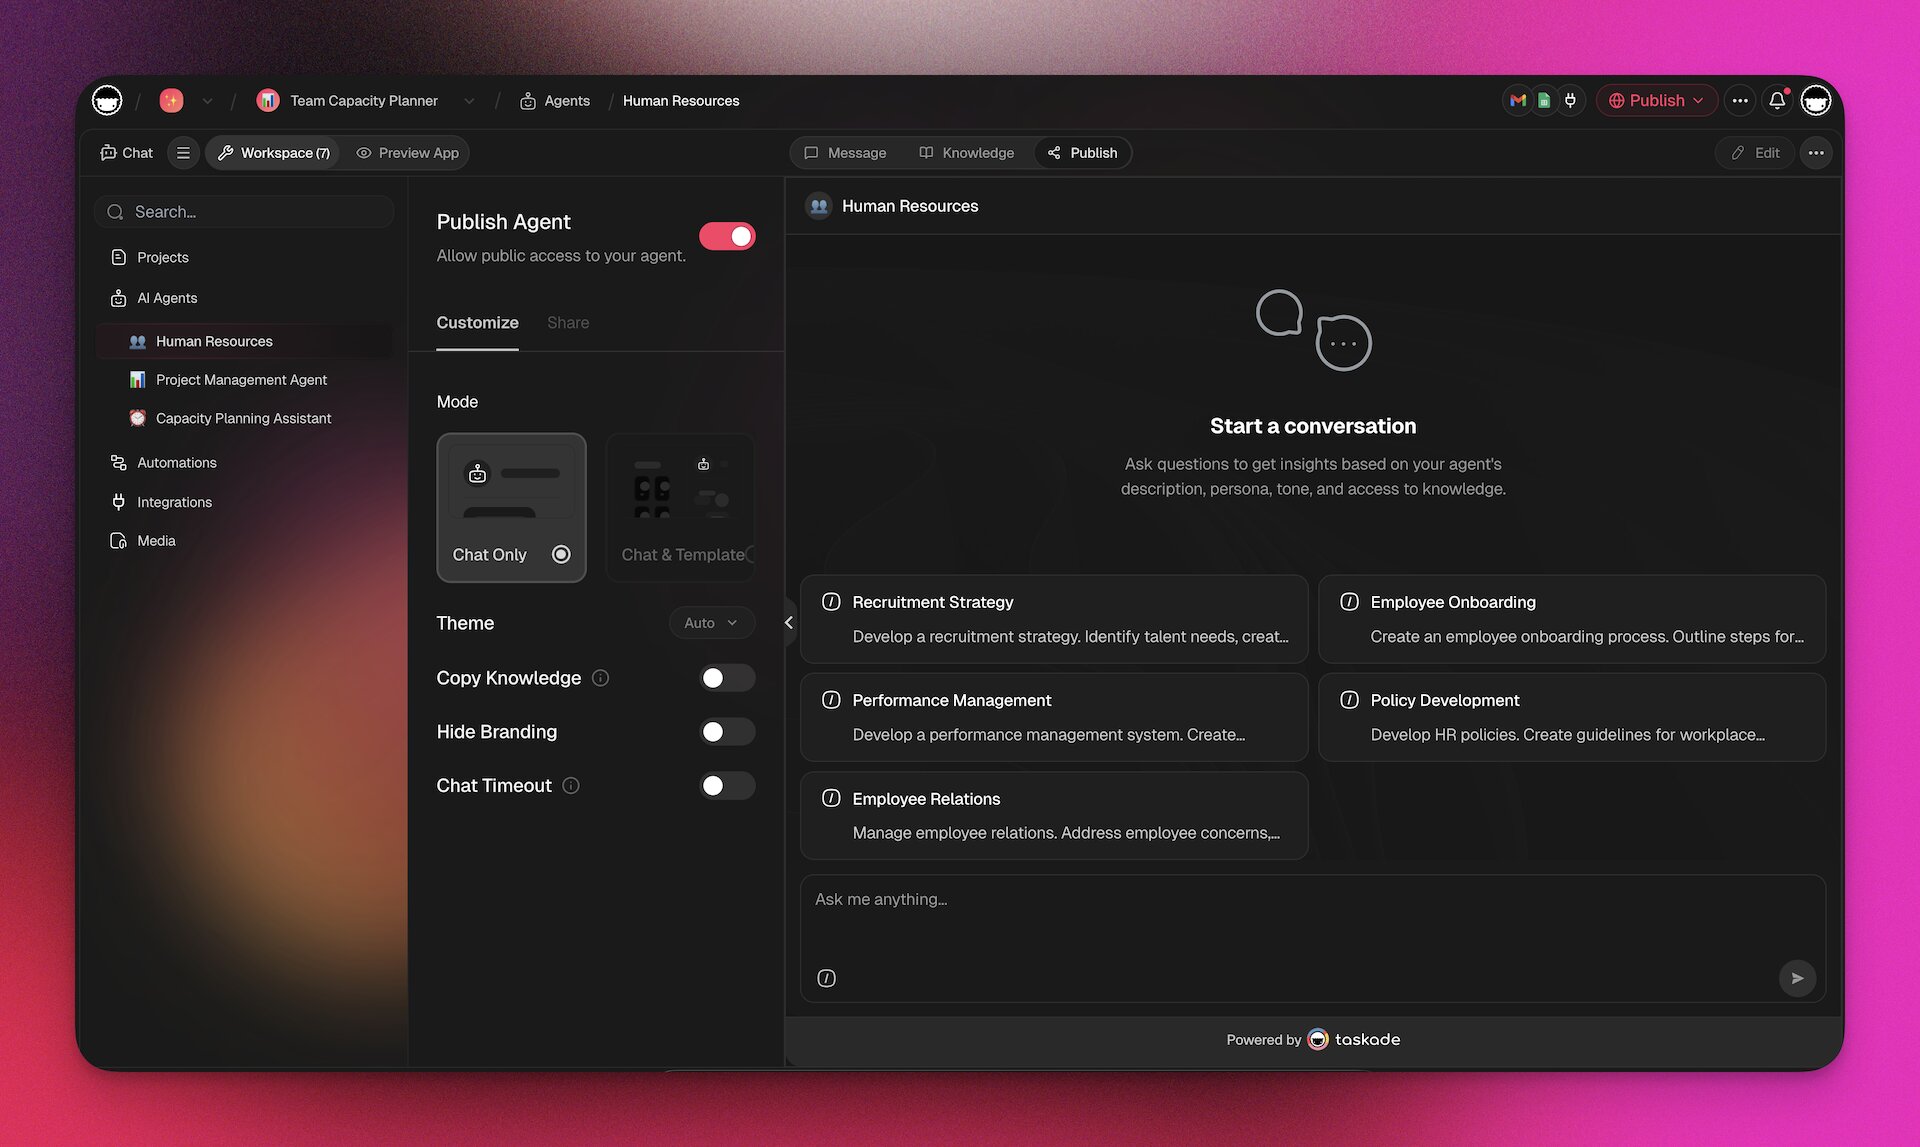
Task: Click the send arrow in chat input
Action: pyautogui.click(x=1797, y=978)
